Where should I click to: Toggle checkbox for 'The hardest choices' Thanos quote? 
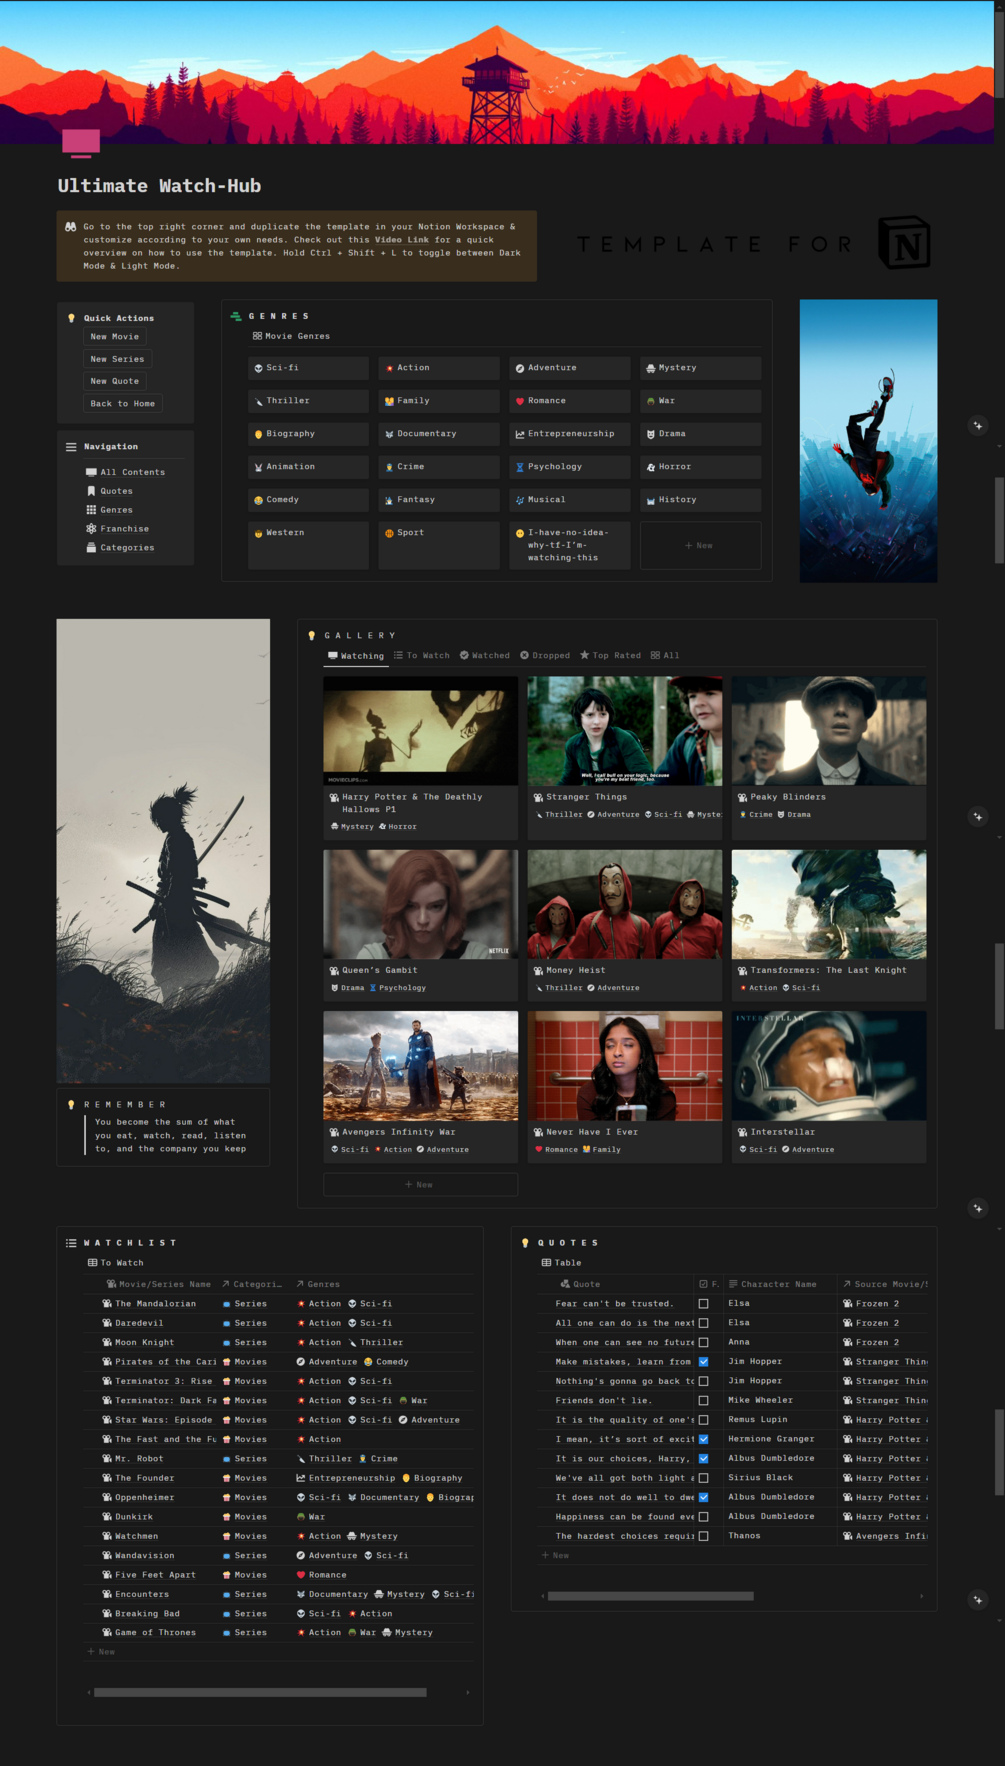(703, 1536)
